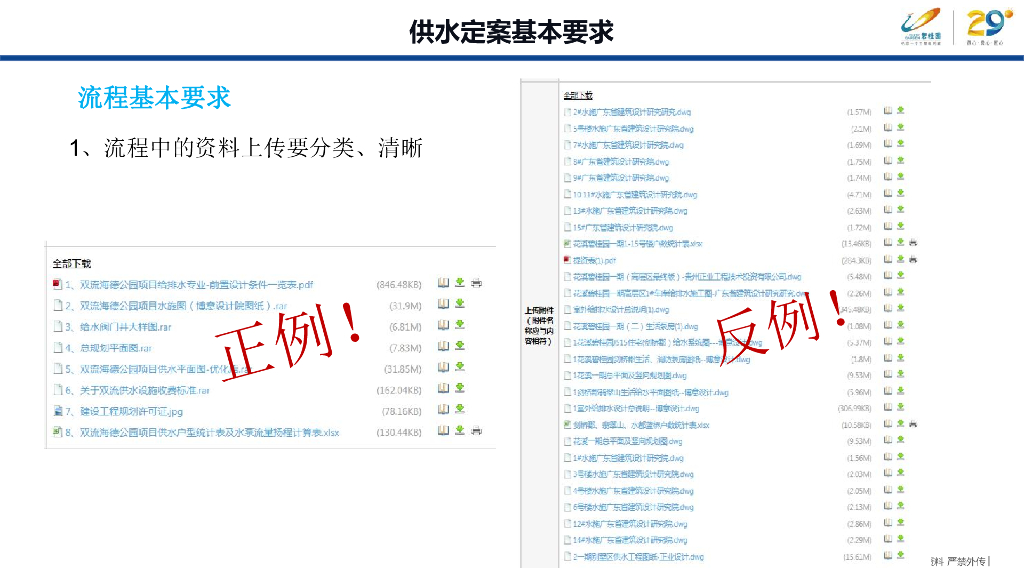The height and width of the screenshot is (576, 1024).
Task: Click the red pdf file-type icon in left list
Action: coord(57,284)
